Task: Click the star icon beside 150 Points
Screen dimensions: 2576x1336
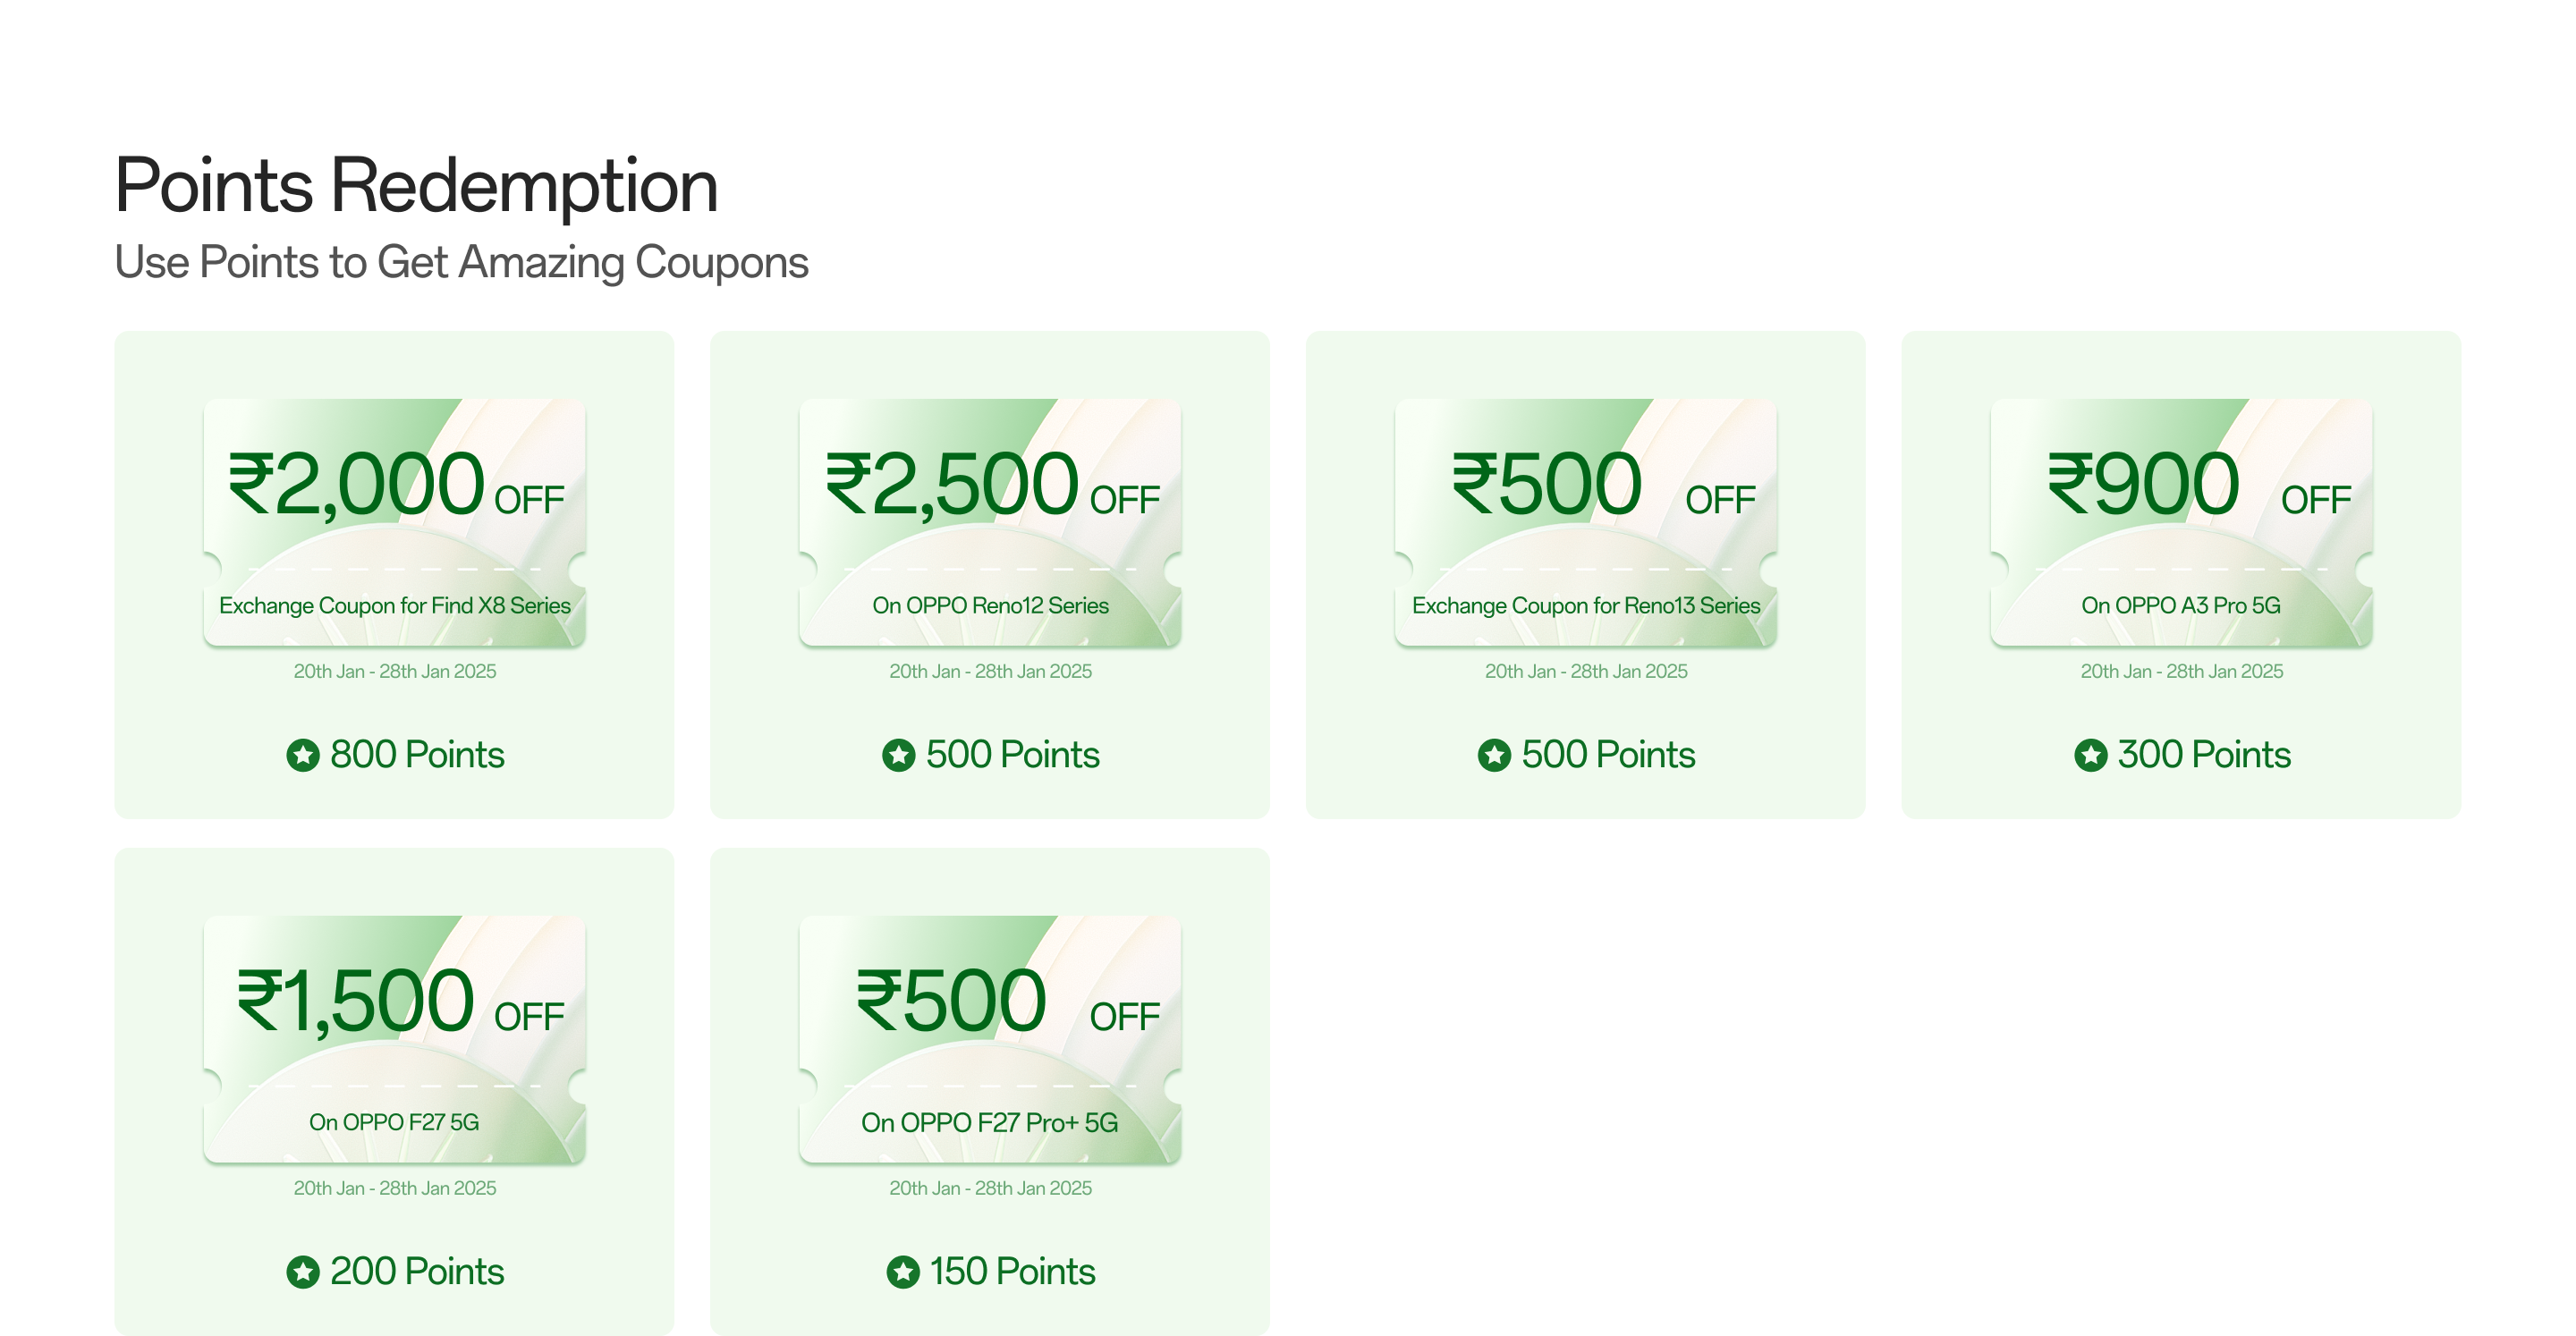Action: coord(903,1272)
